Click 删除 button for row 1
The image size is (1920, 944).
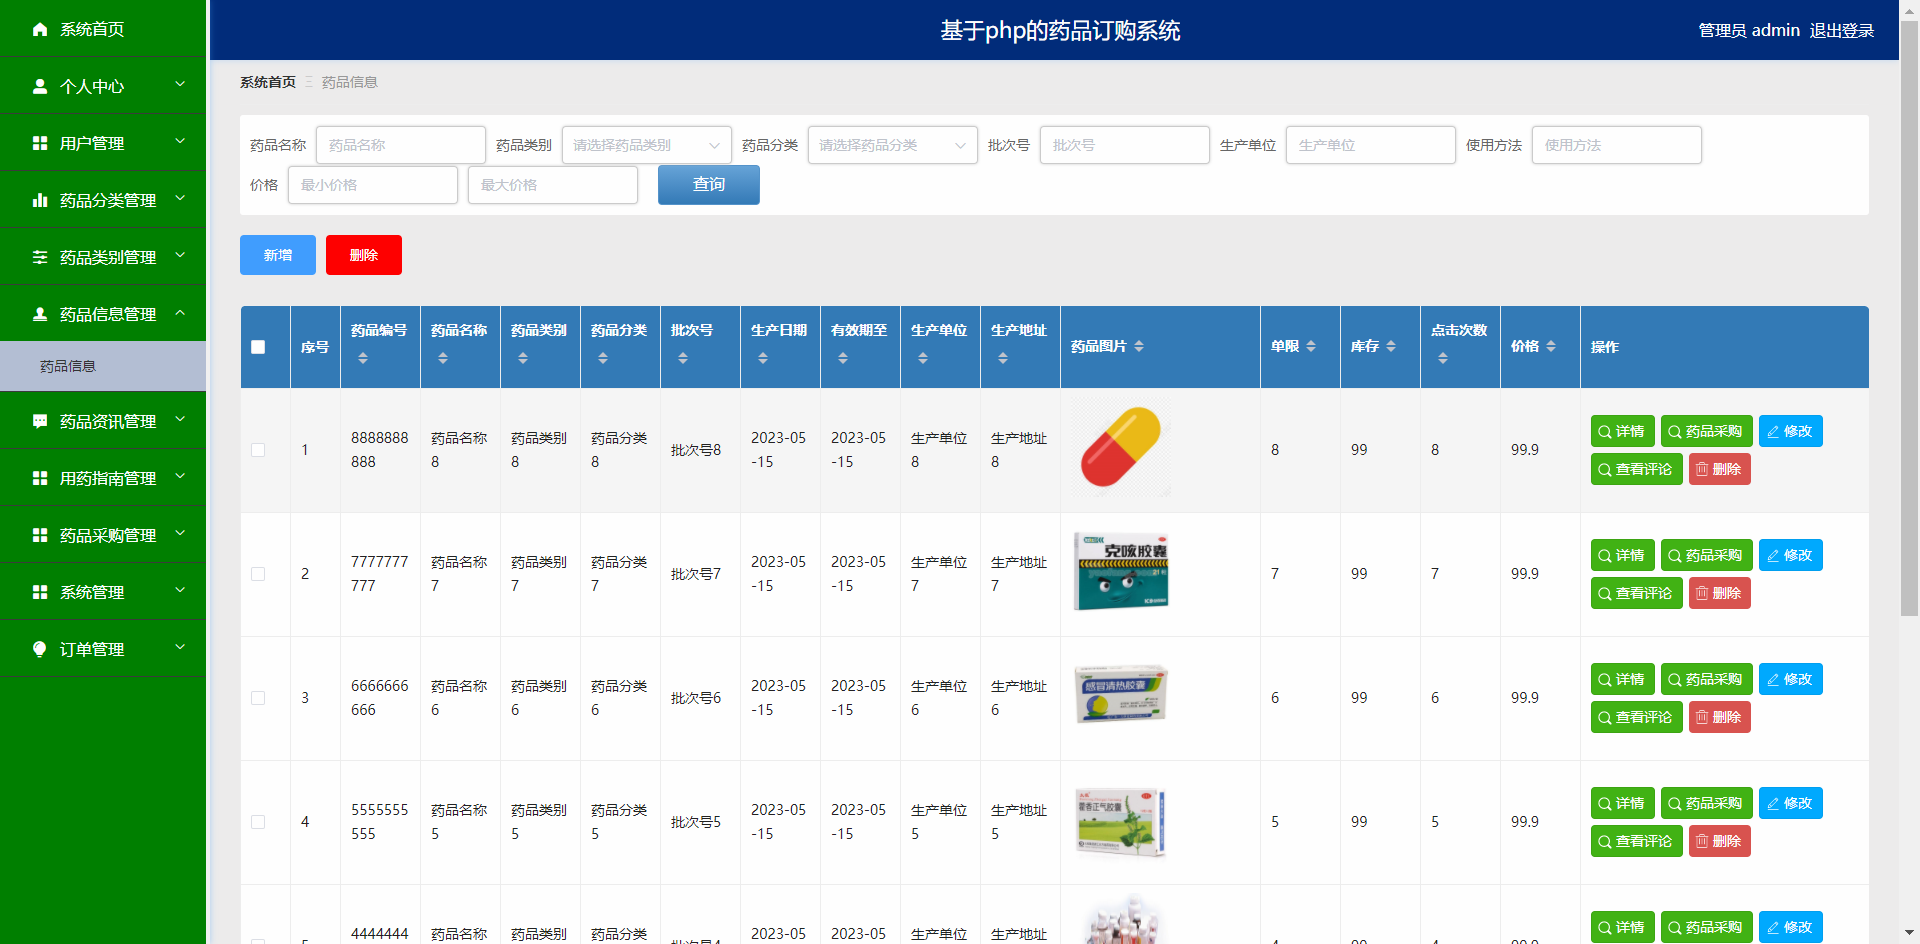1719,469
